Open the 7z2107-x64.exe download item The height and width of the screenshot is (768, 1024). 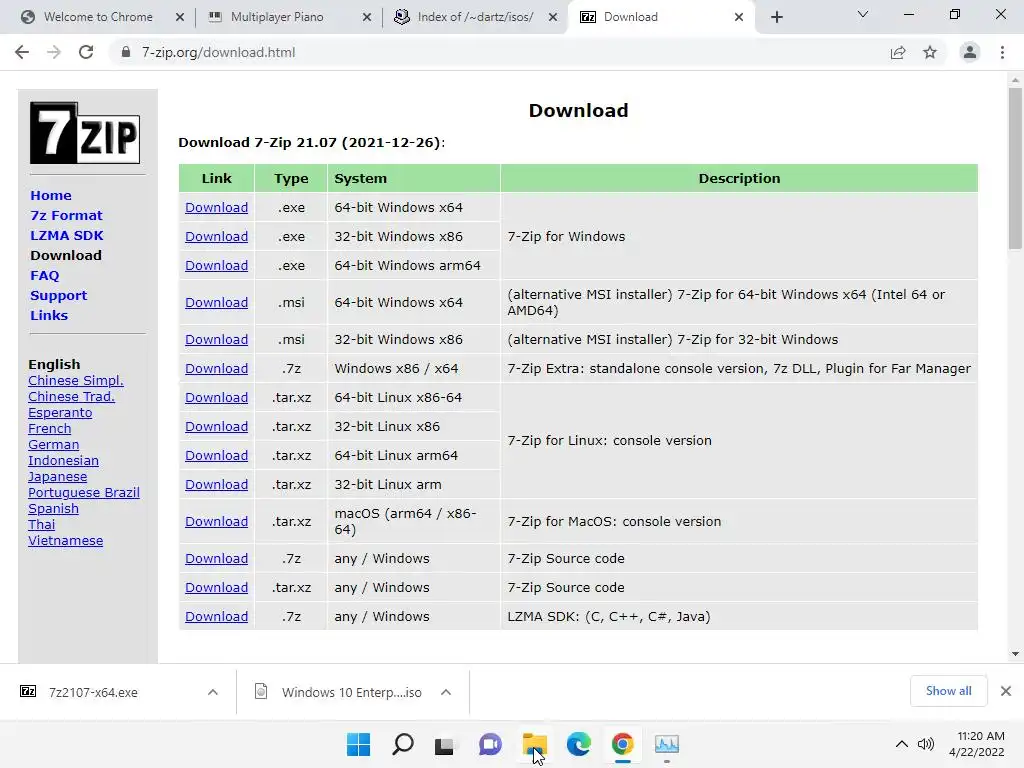pos(93,692)
